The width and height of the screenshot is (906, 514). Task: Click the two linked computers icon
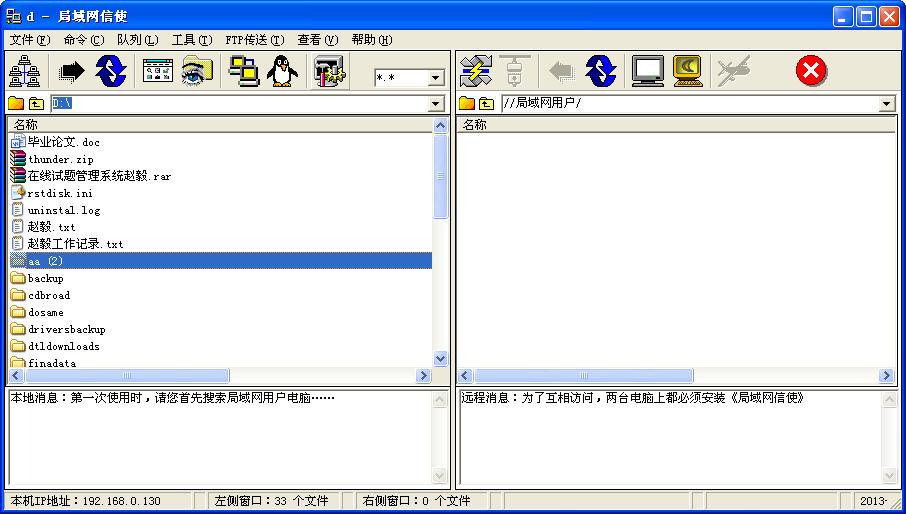coord(243,71)
